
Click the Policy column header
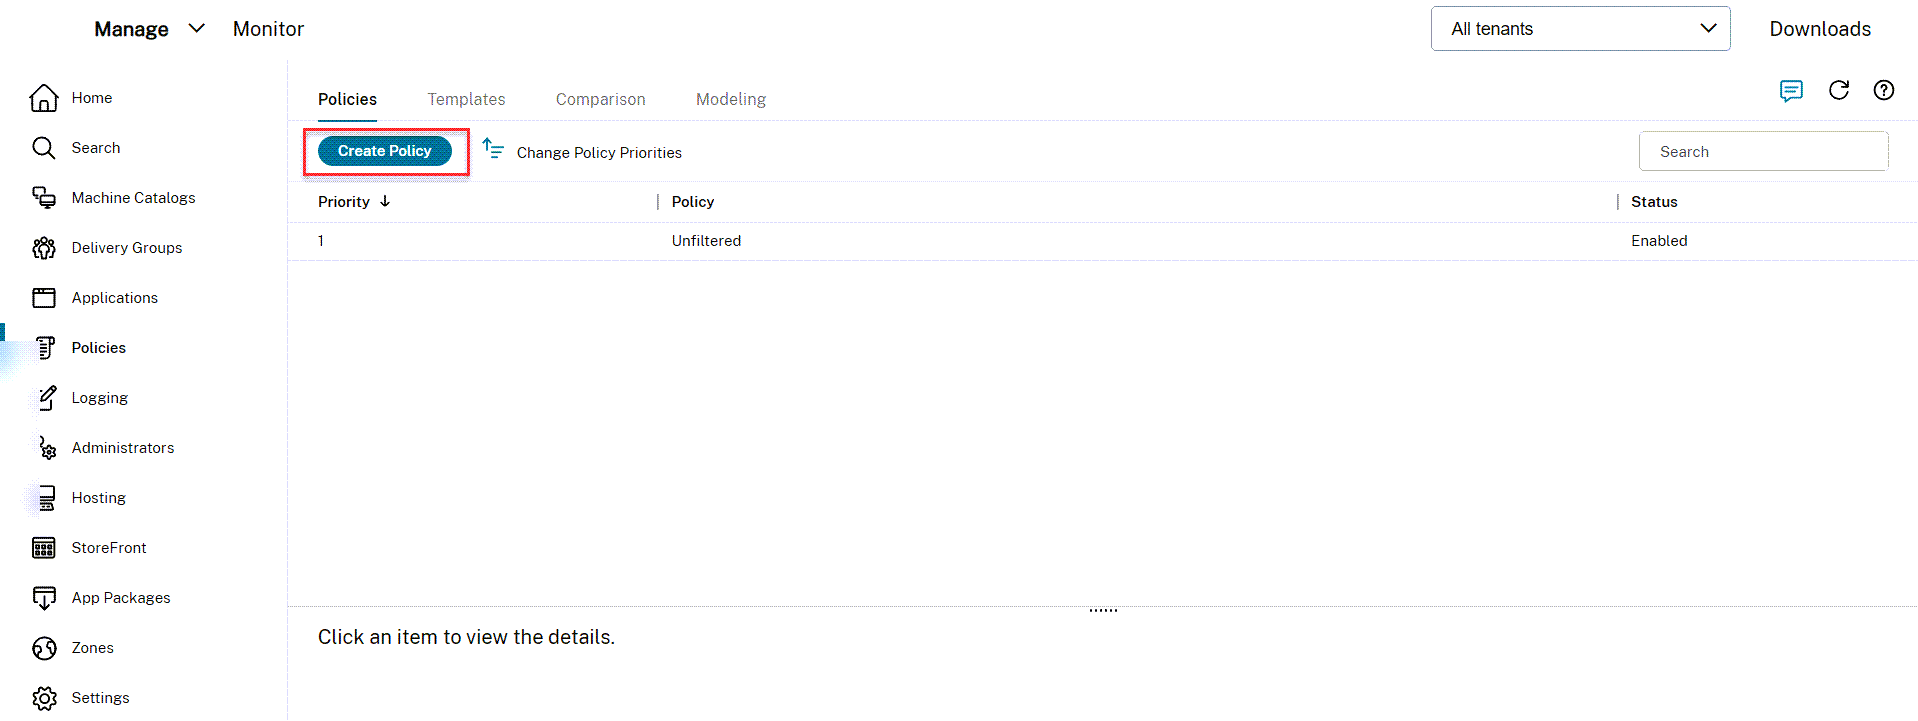pos(693,202)
